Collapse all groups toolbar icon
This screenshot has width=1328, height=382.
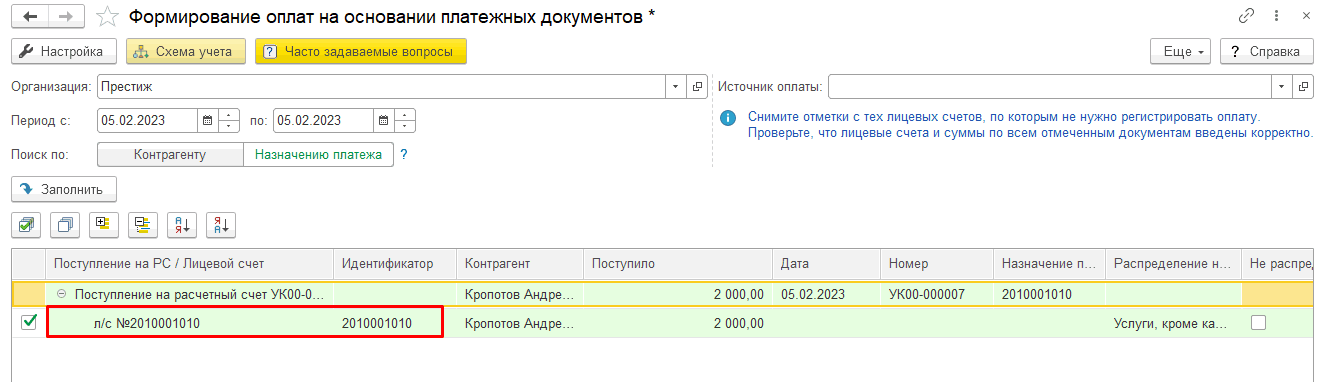tap(143, 225)
